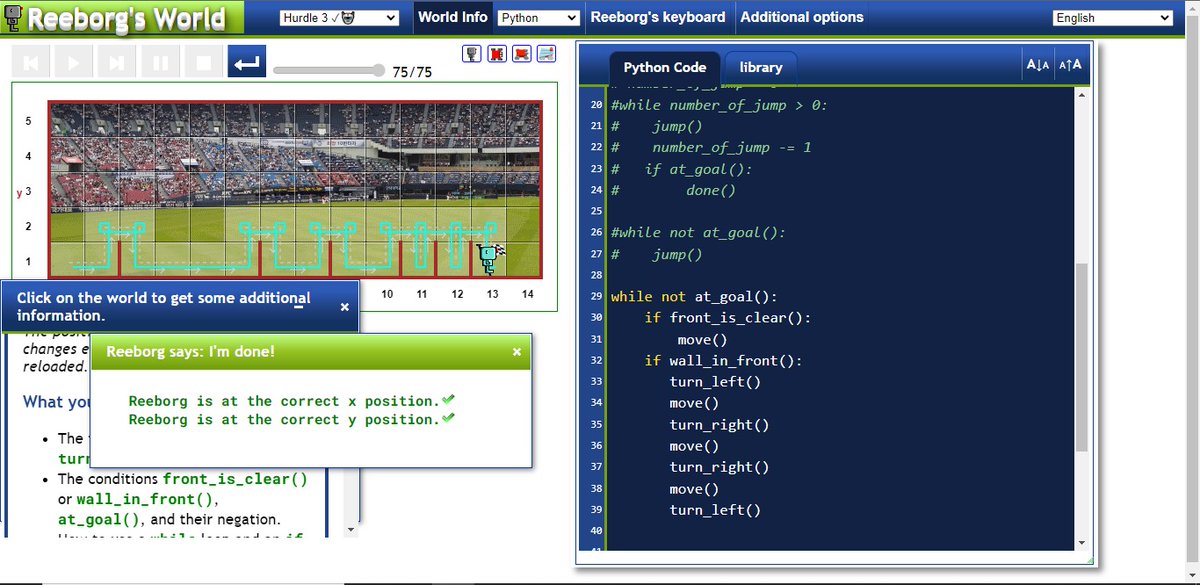Viewport: 1200px width, 585px height.
Task: Decrease code font size with the A-down icon
Action: (1038, 63)
